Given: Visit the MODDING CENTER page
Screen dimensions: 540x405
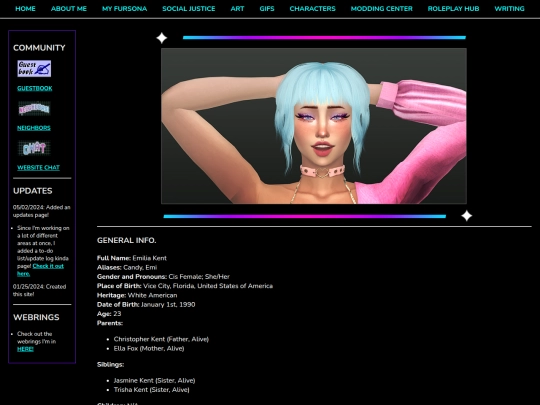Looking at the screenshot, I should [x=382, y=9].
